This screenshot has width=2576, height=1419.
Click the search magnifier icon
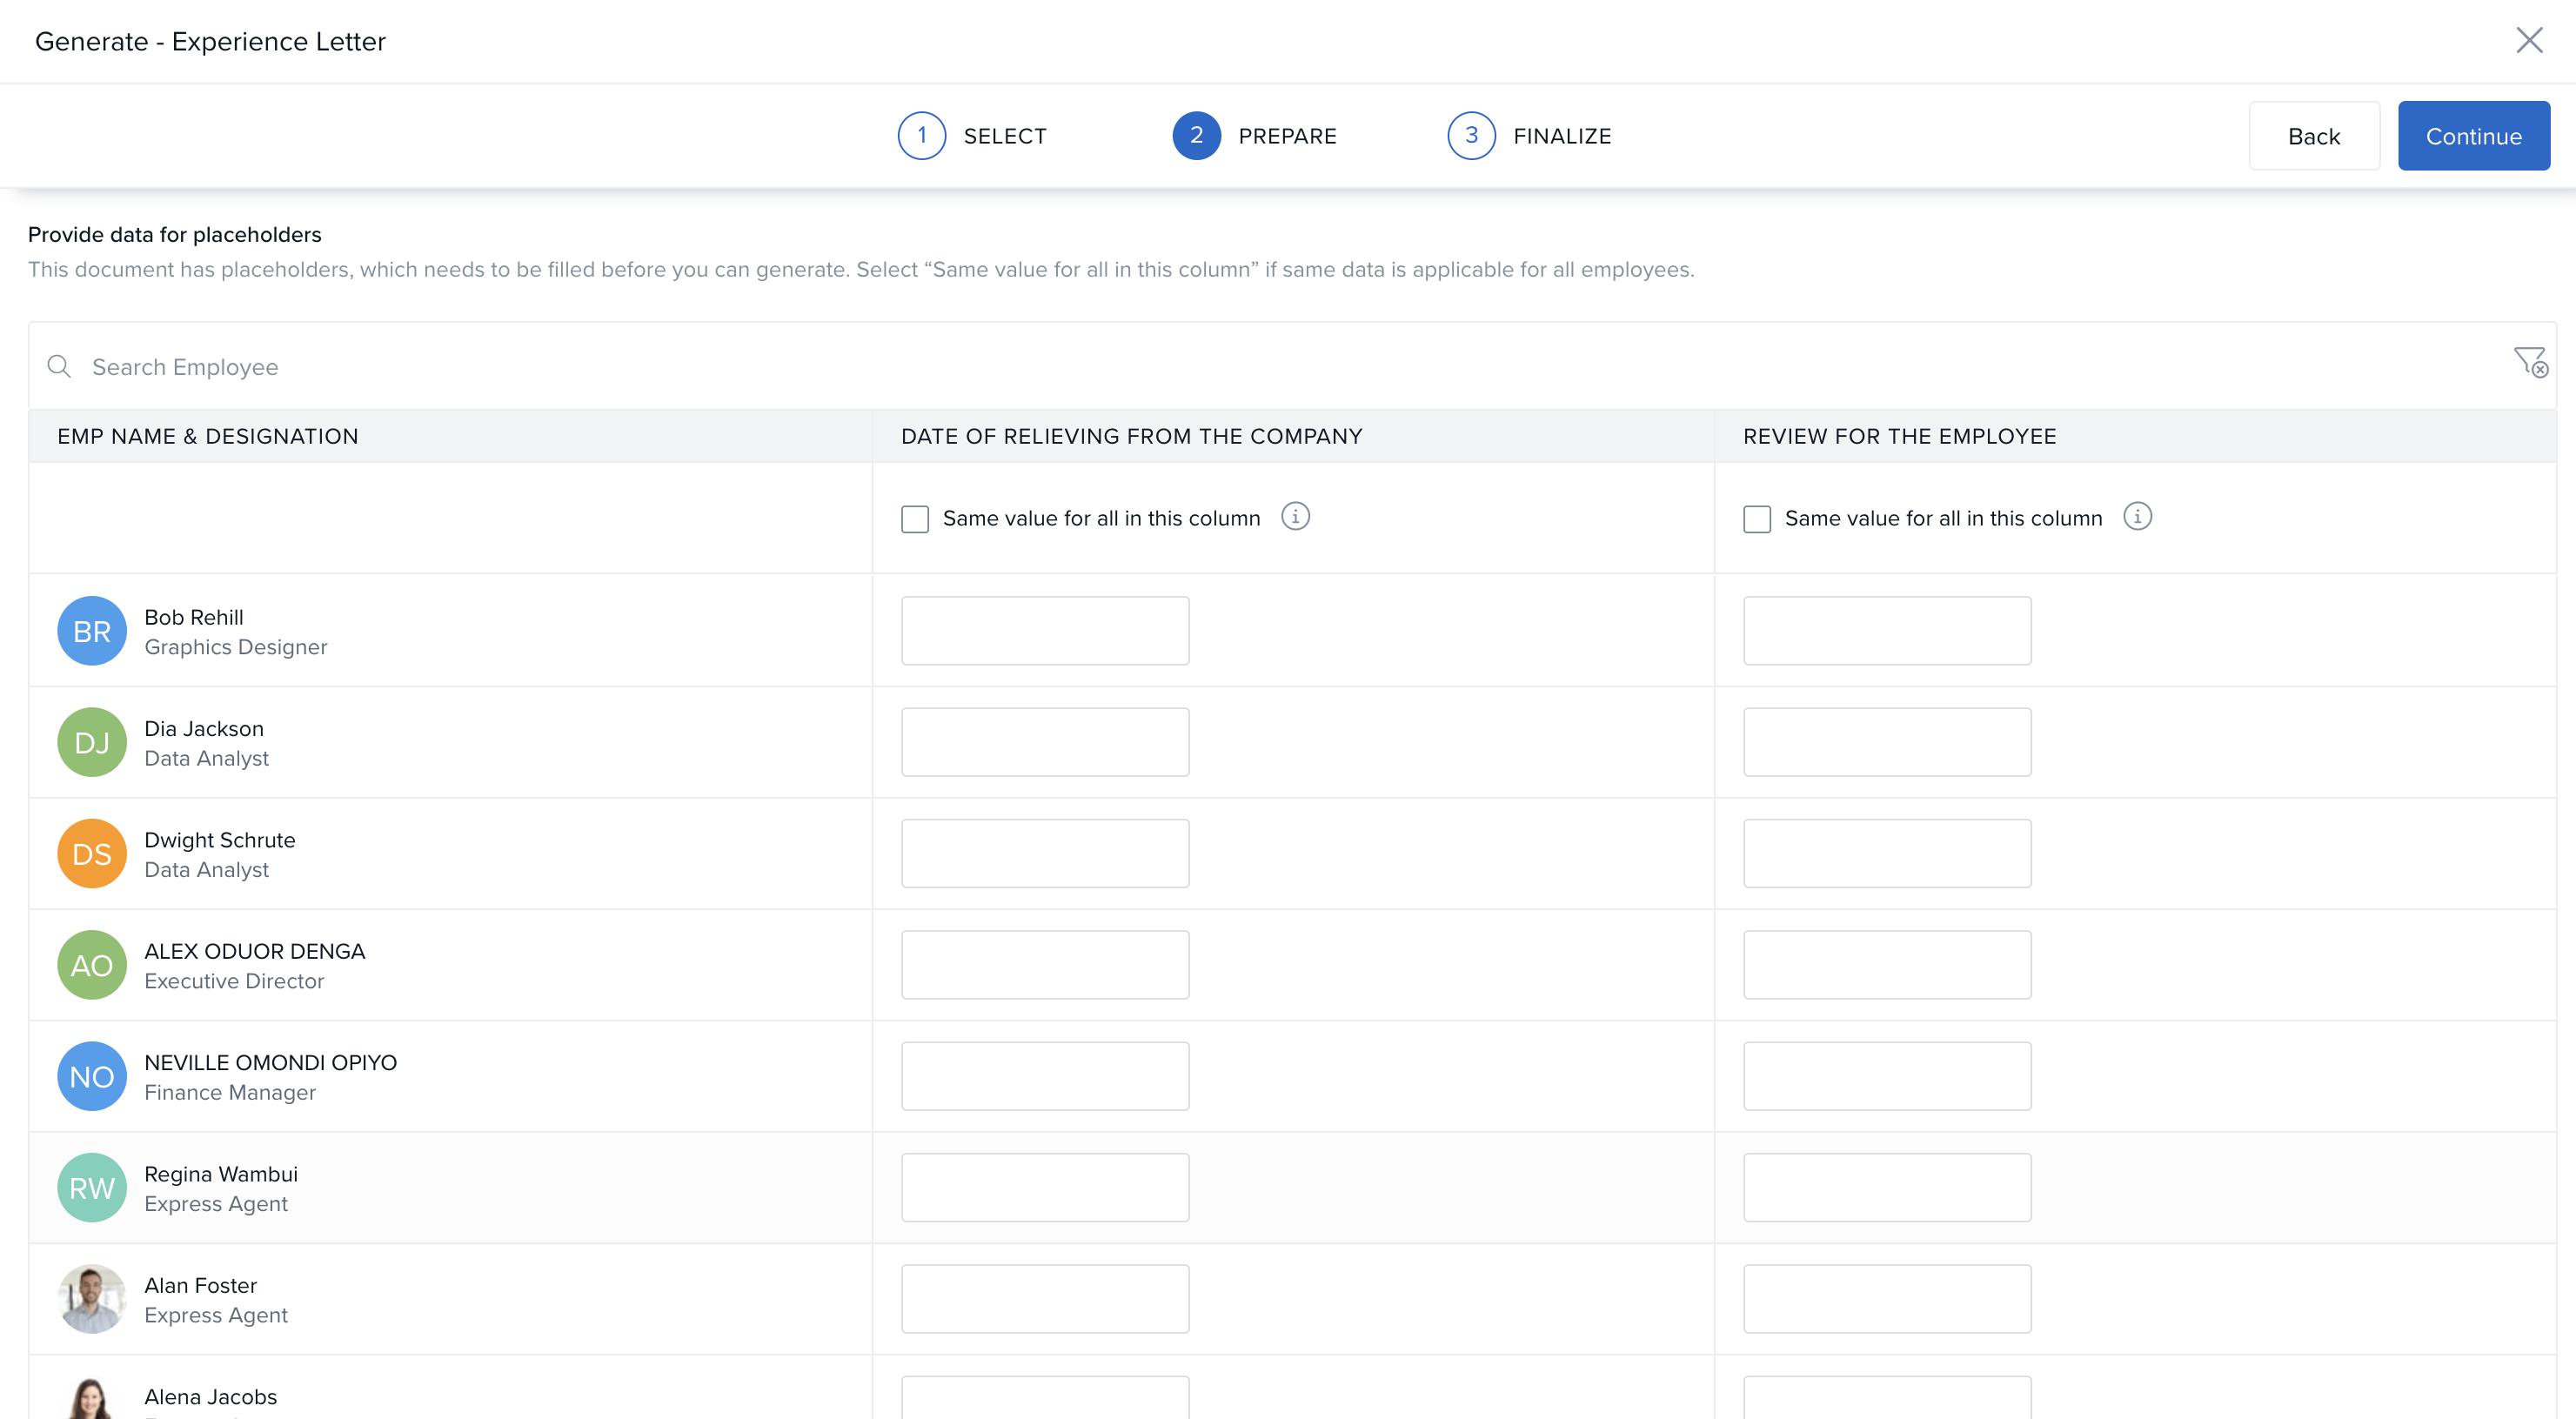(x=59, y=366)
